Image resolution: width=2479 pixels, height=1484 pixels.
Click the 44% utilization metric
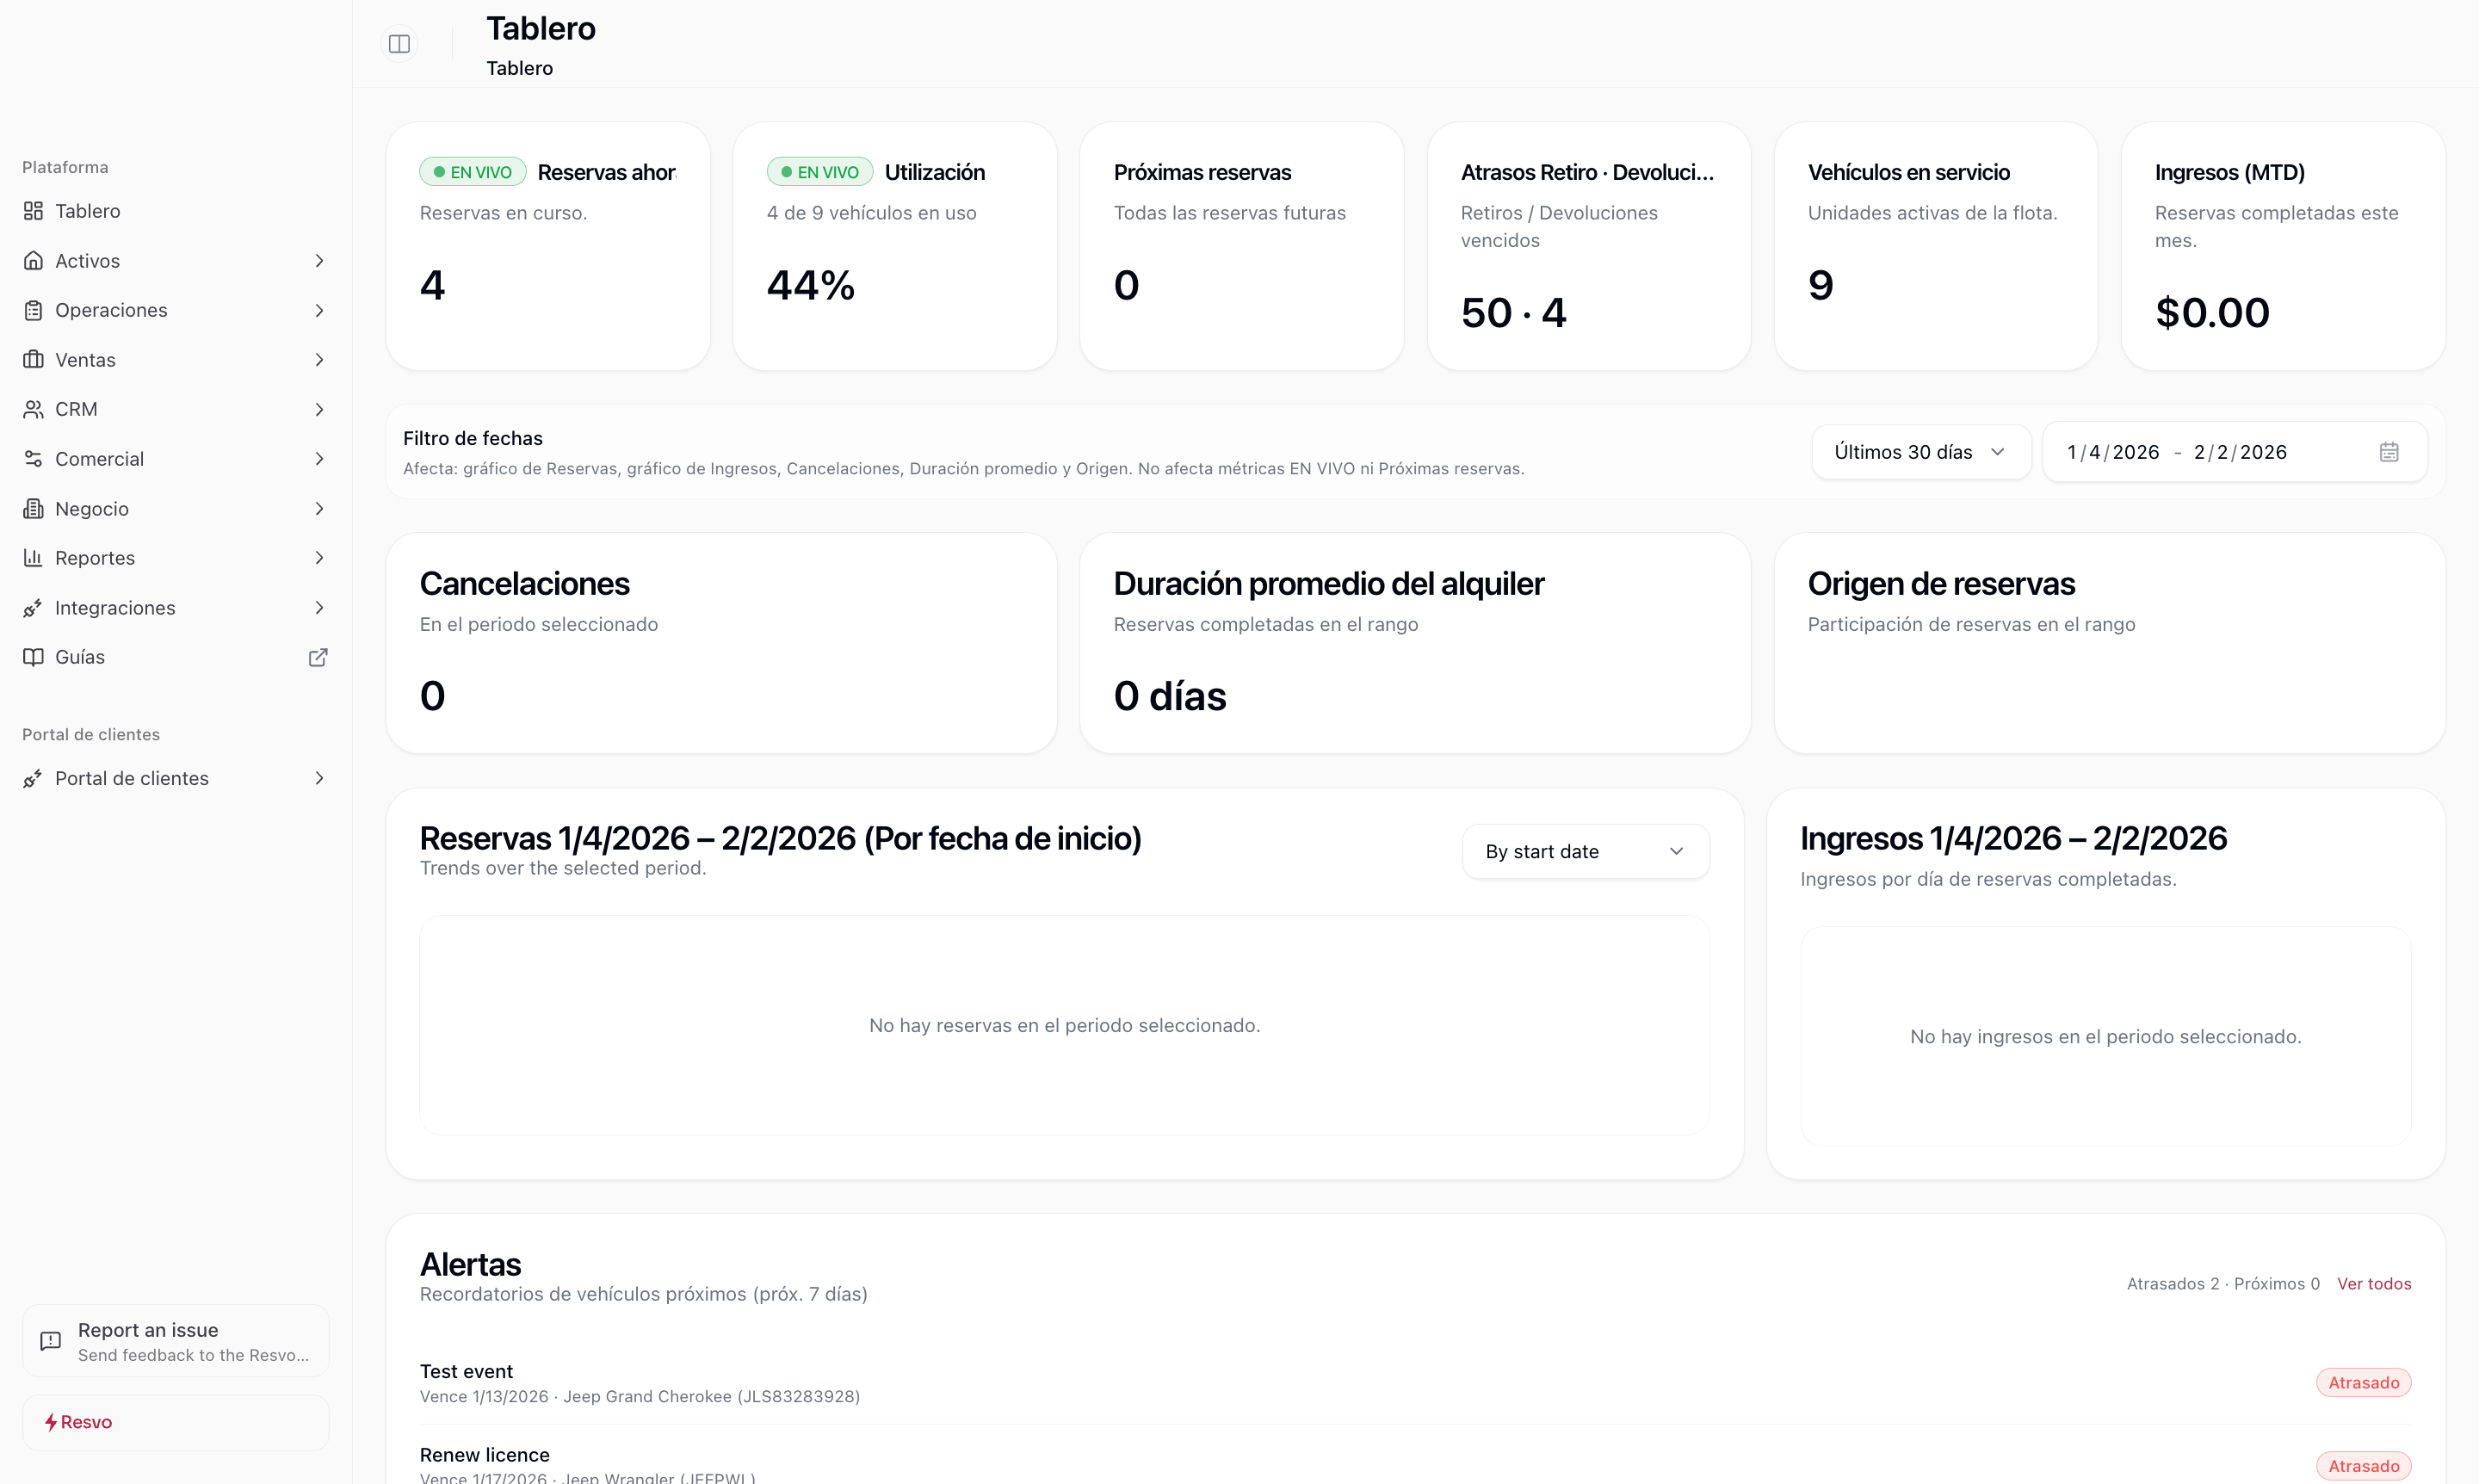tap(810, 285)
